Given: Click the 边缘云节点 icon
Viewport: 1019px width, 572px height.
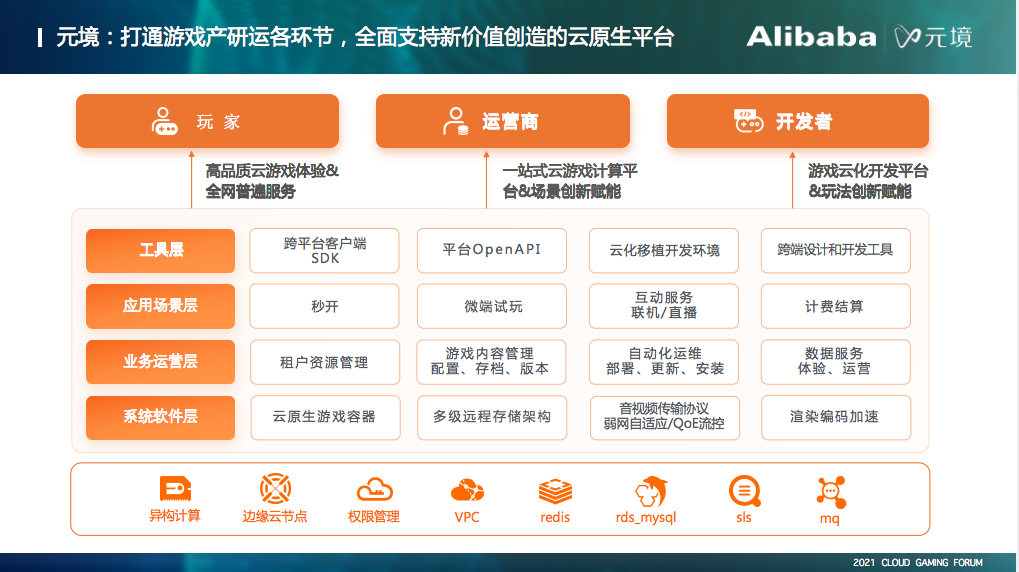Looking at the screenshot, I should click(x=275, y=489).
